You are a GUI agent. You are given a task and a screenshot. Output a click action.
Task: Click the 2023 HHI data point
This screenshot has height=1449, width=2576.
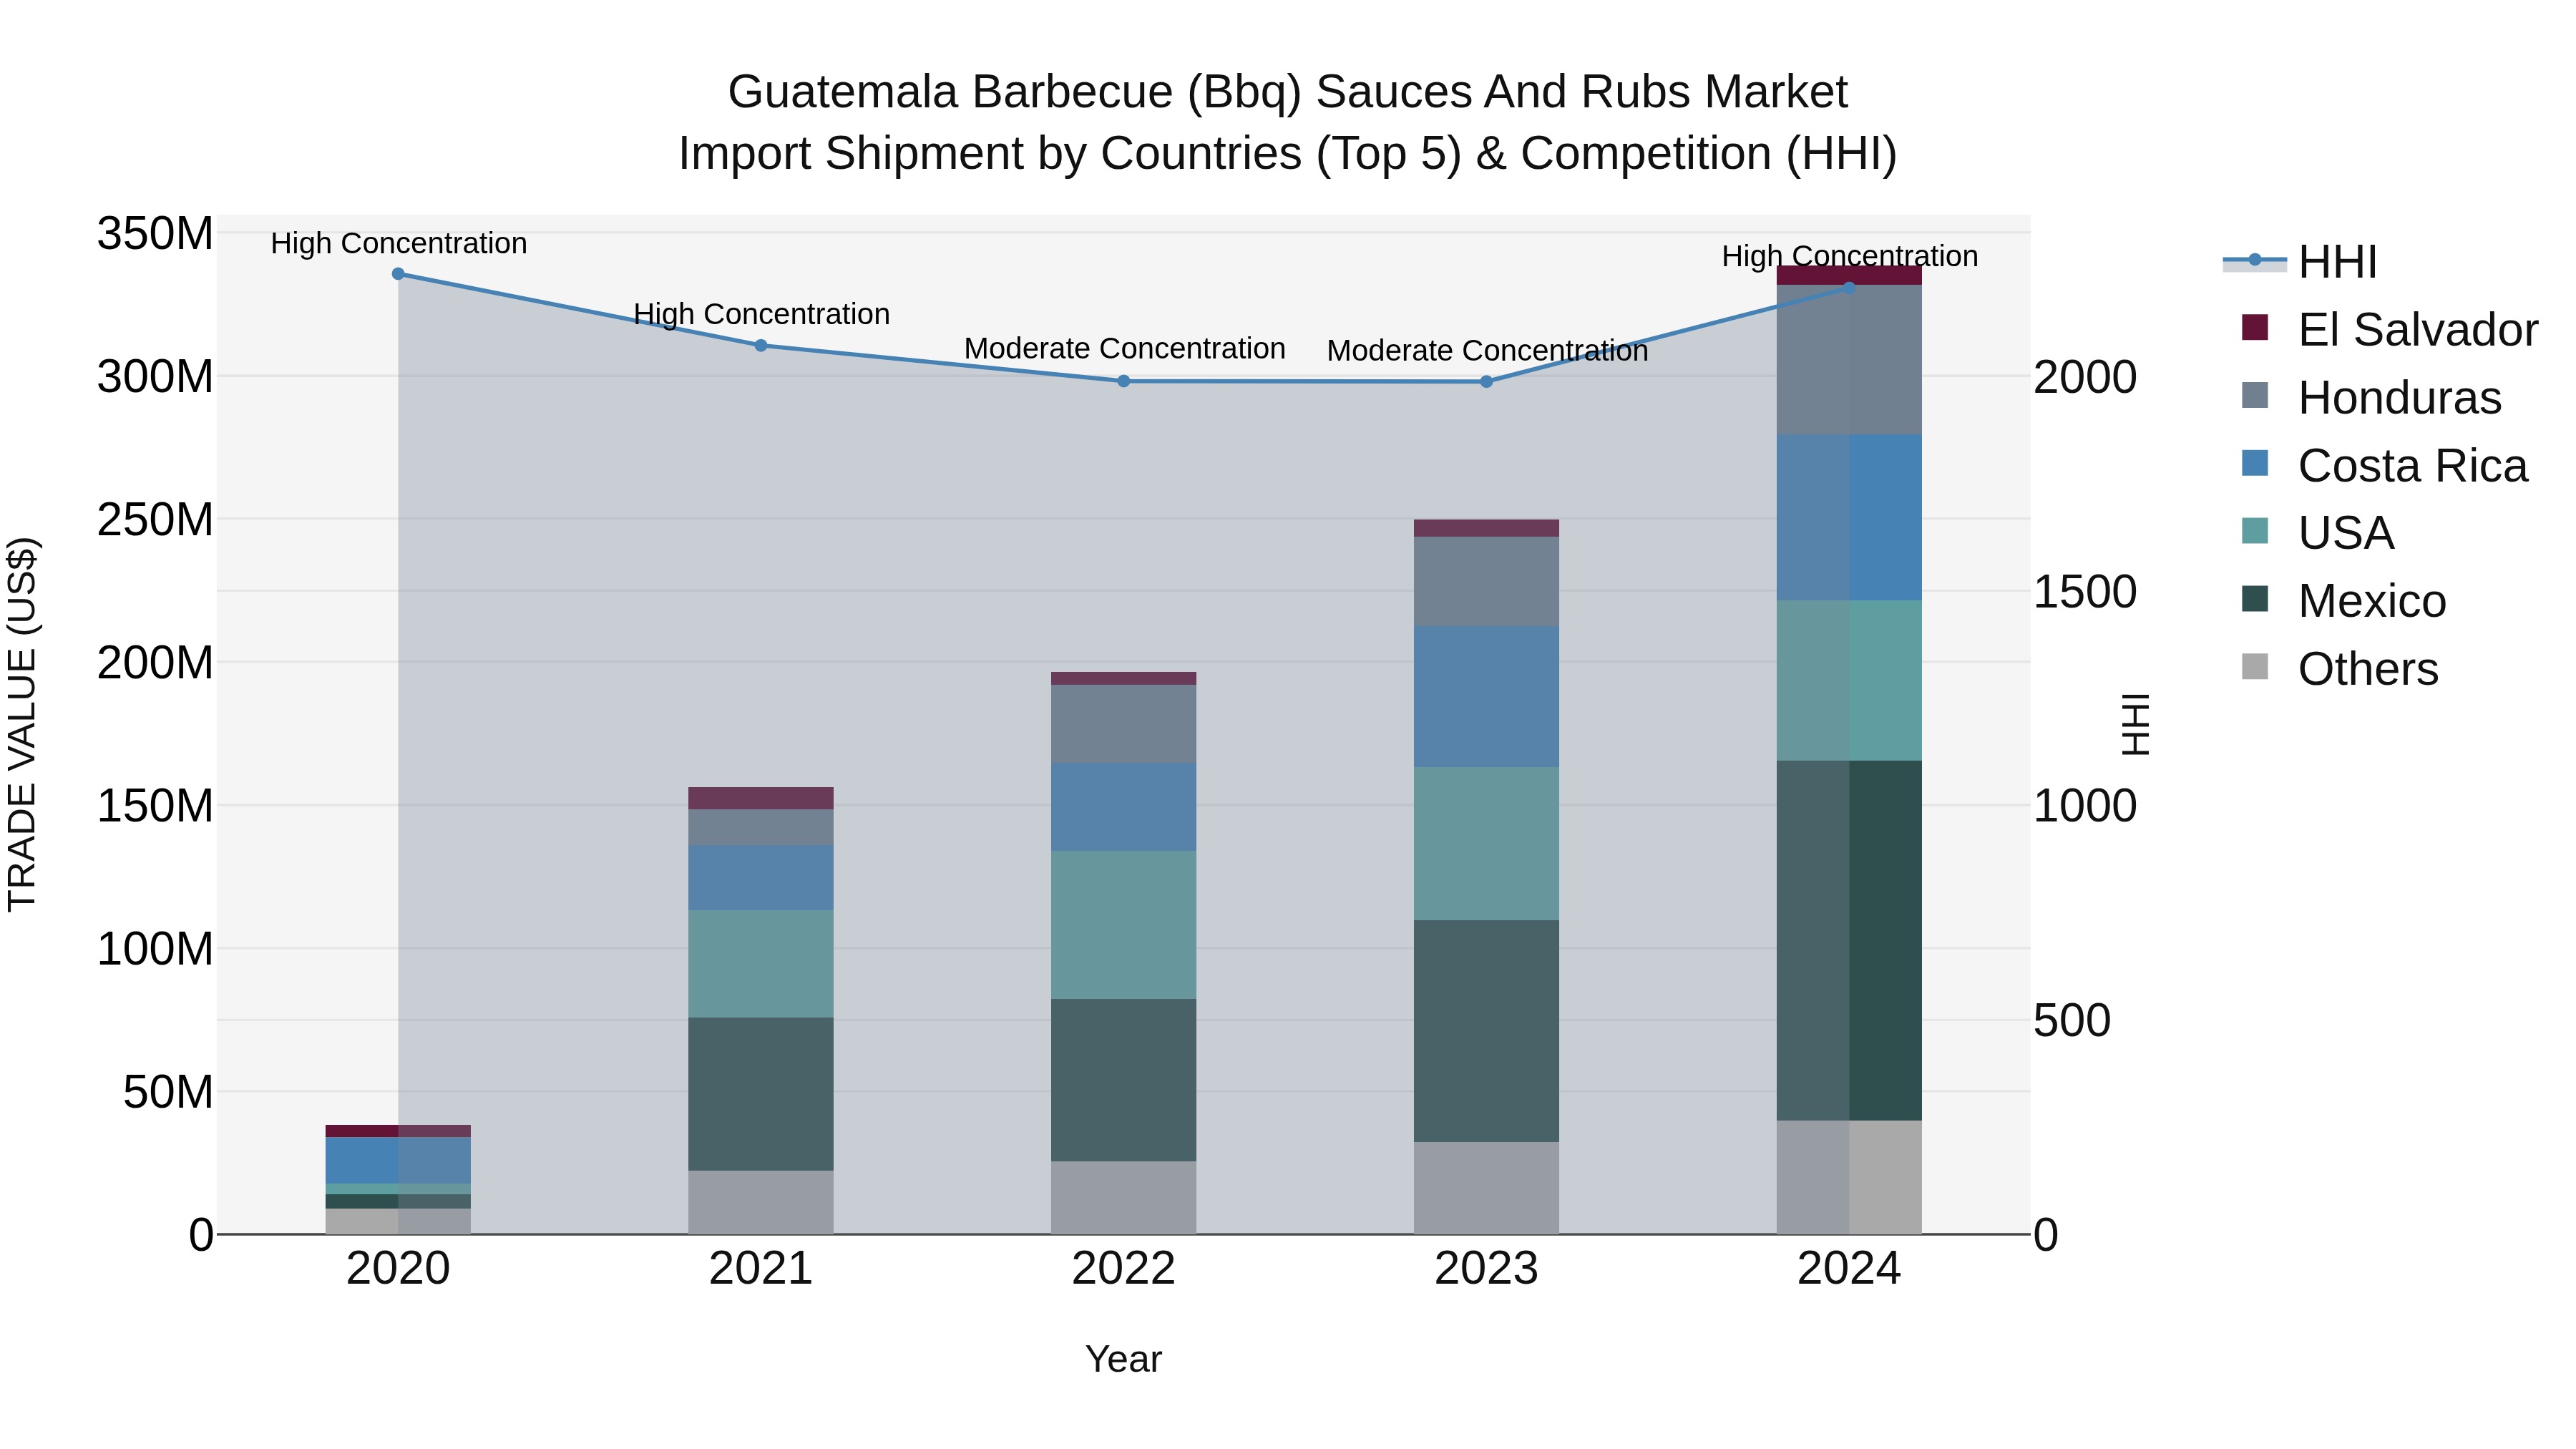point(1486,381)
